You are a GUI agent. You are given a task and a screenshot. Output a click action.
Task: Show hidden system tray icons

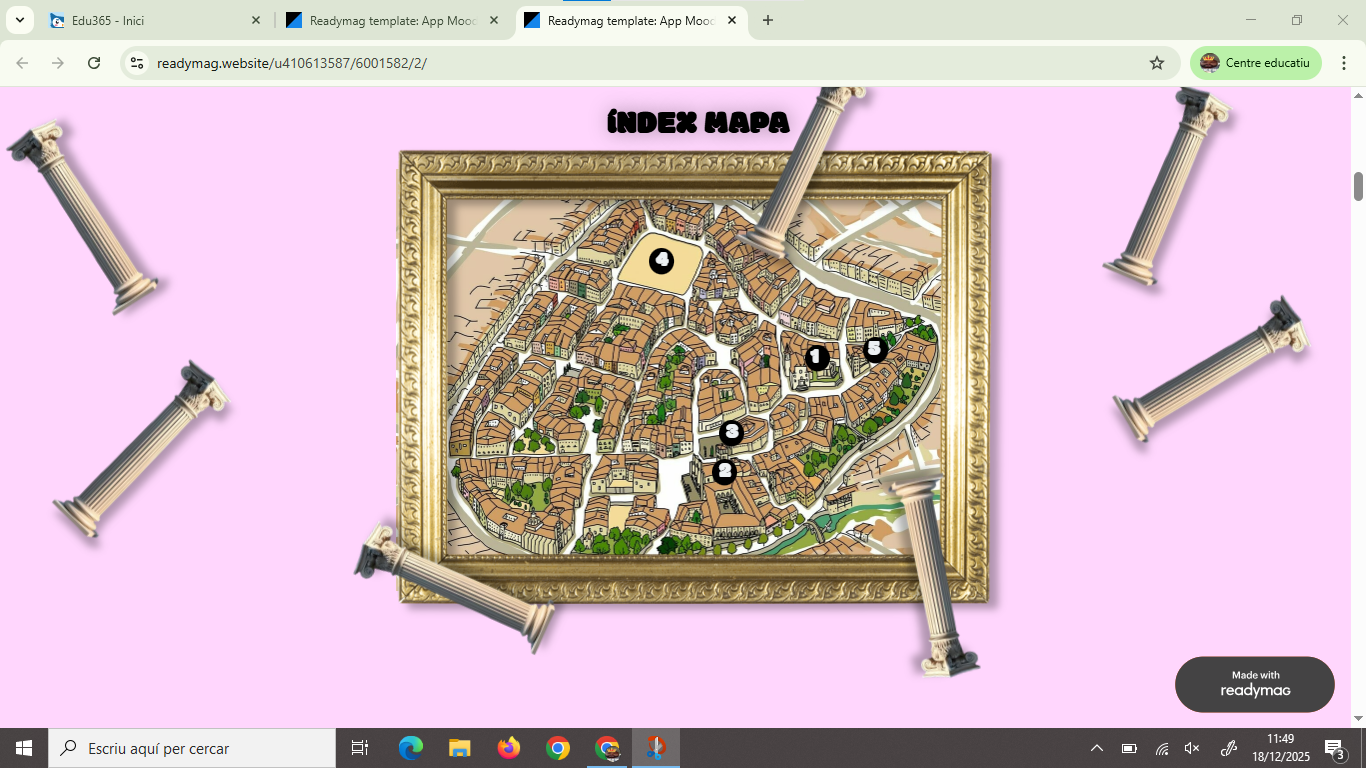coord(1097,748)
